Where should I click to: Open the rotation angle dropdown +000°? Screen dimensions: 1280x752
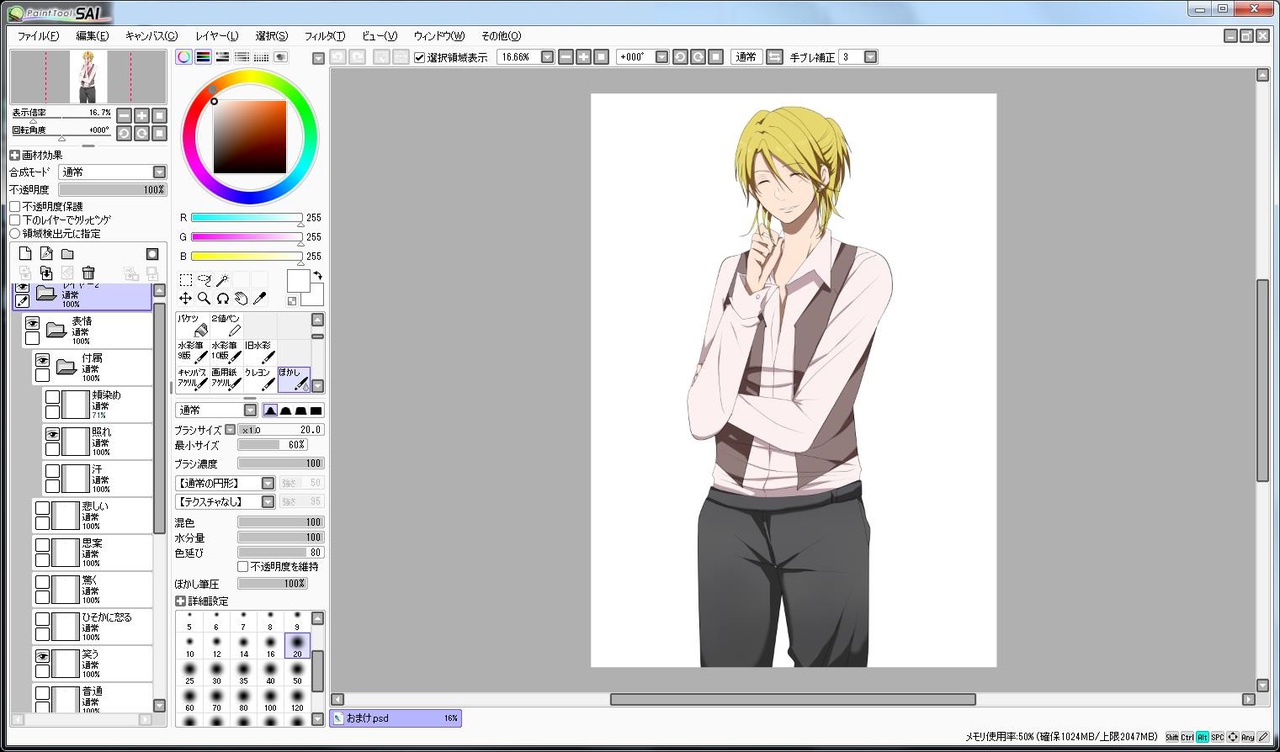(x=662, y=57)
